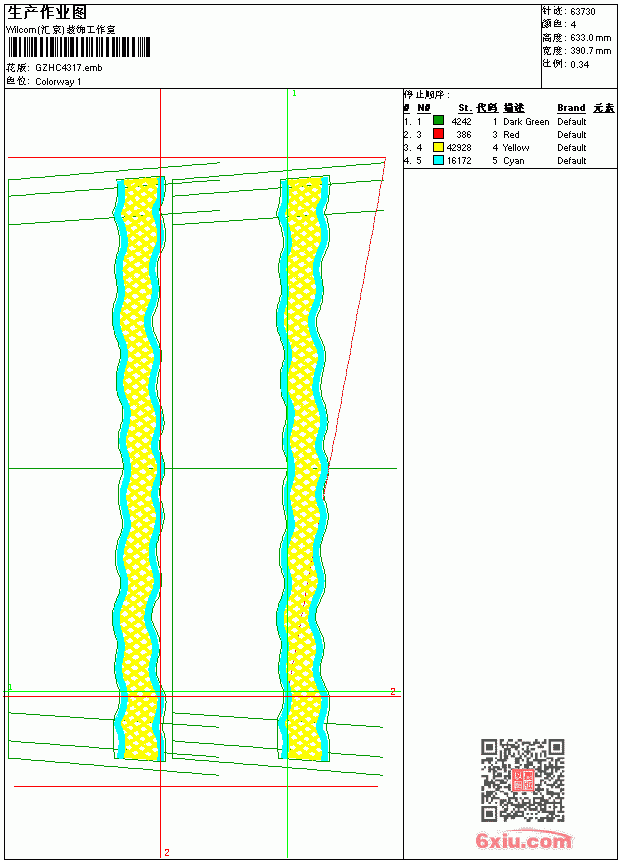Click the Red color swatch

(438, 134)
